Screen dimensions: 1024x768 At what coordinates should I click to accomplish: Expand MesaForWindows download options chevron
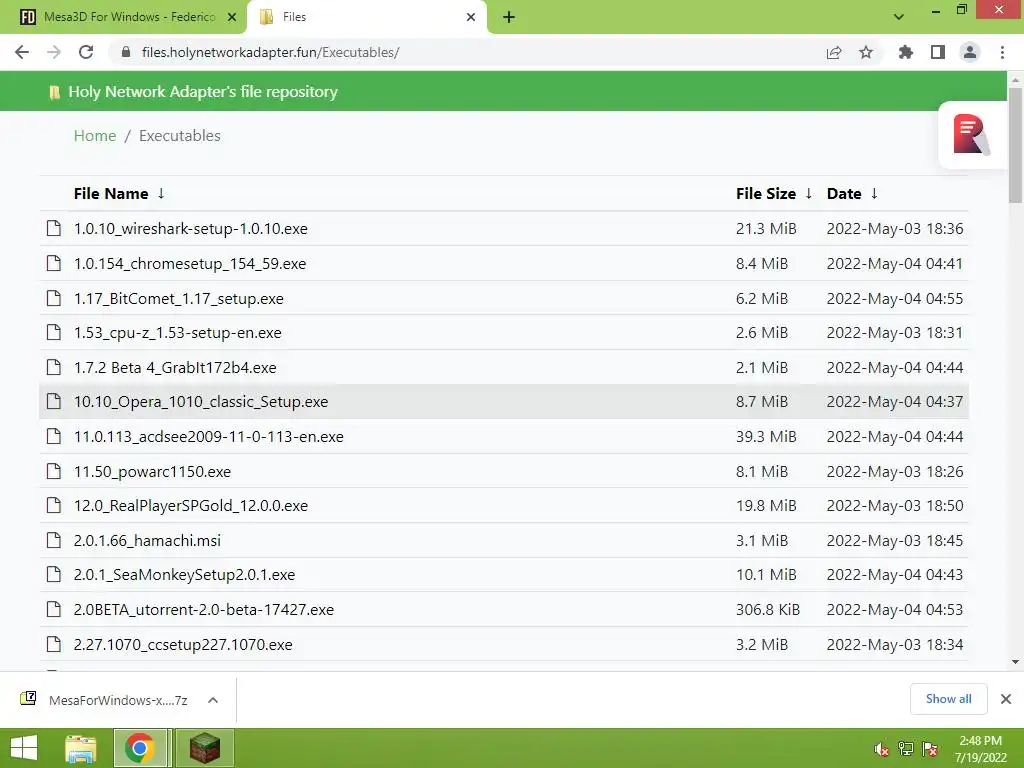pyautogui.click(x=212, y=699)
